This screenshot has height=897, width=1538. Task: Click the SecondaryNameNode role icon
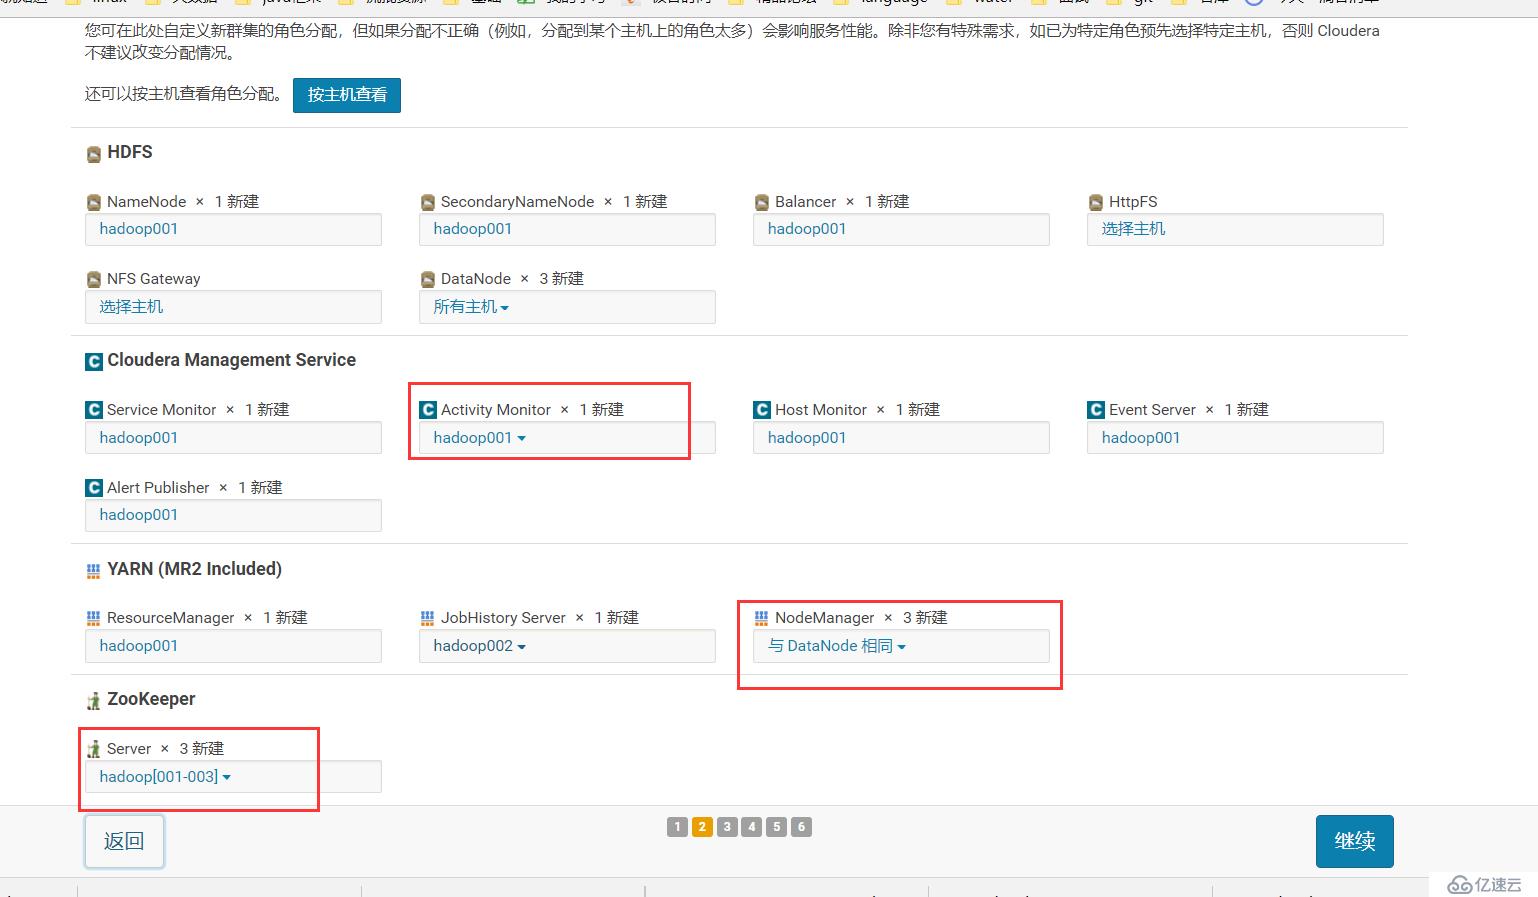428,202
